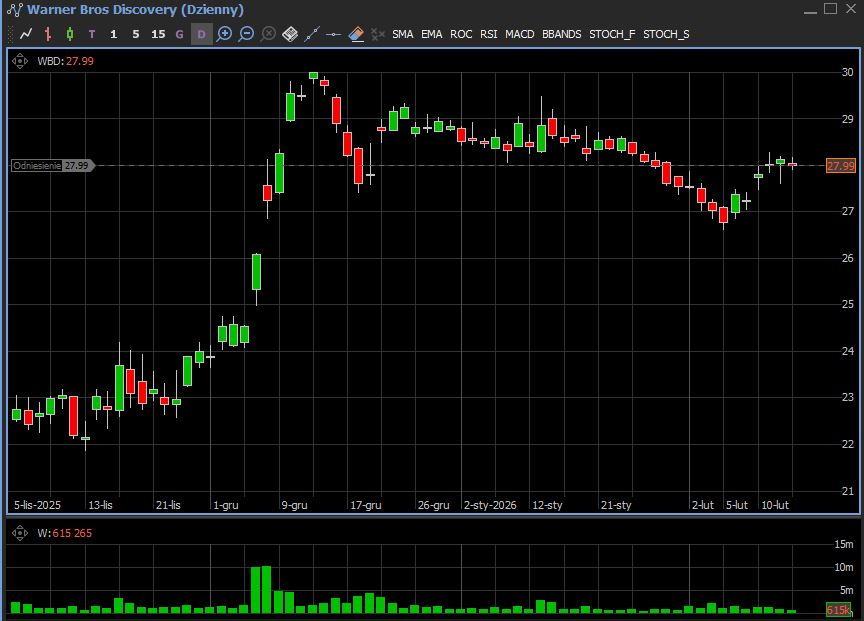Switch to the 1-minute interval
This screenshot has height=621, width=864.
(x=114, y=34)
